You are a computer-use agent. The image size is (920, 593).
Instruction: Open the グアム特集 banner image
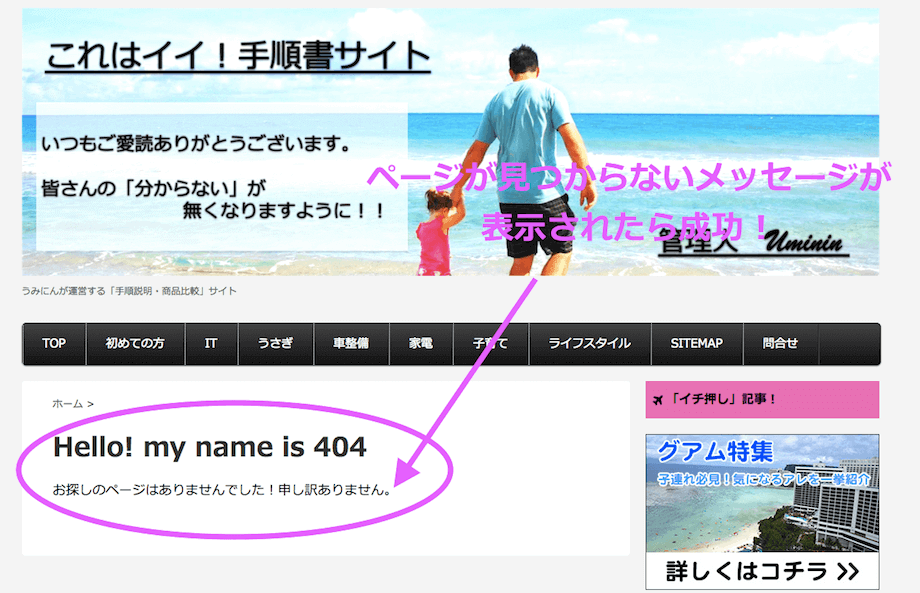pos(762,495)
